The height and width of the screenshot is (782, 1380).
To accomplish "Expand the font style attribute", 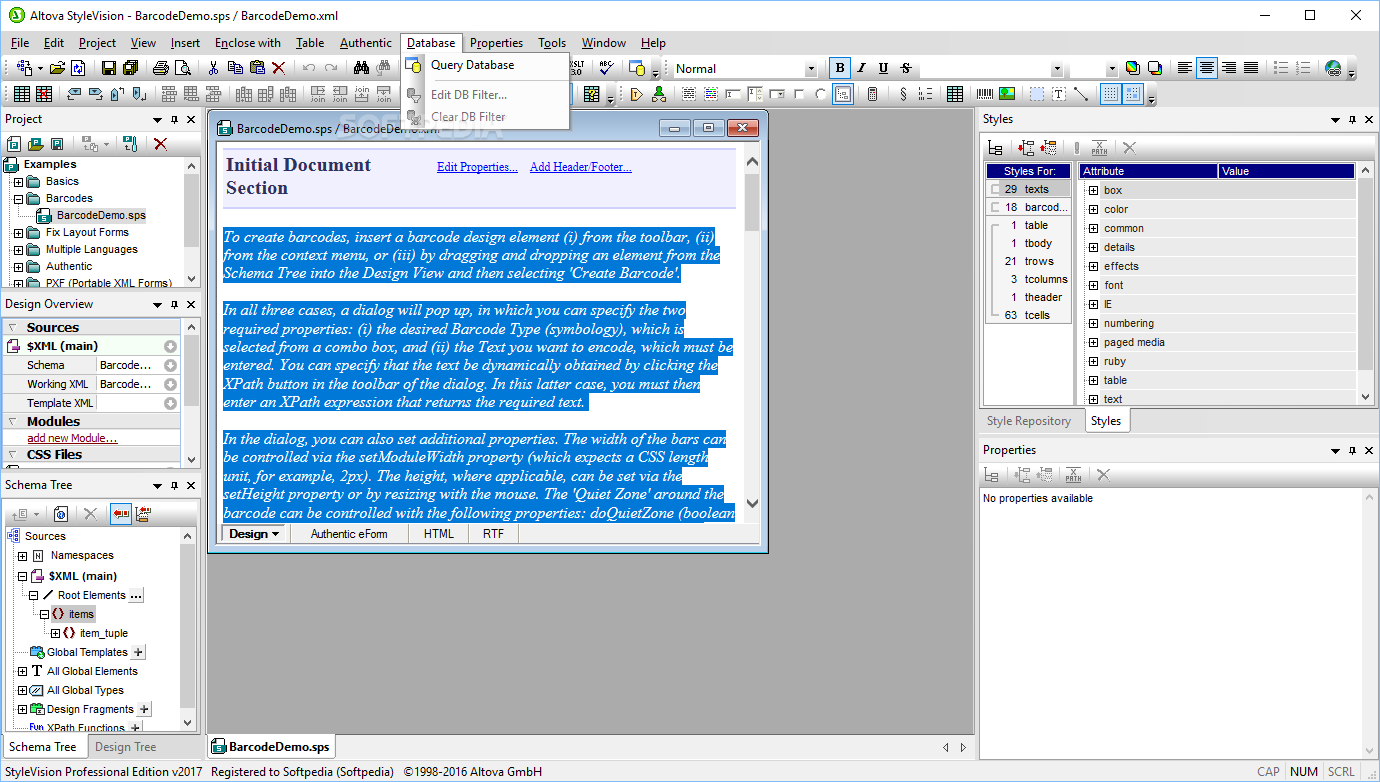I will [1093, 285].
